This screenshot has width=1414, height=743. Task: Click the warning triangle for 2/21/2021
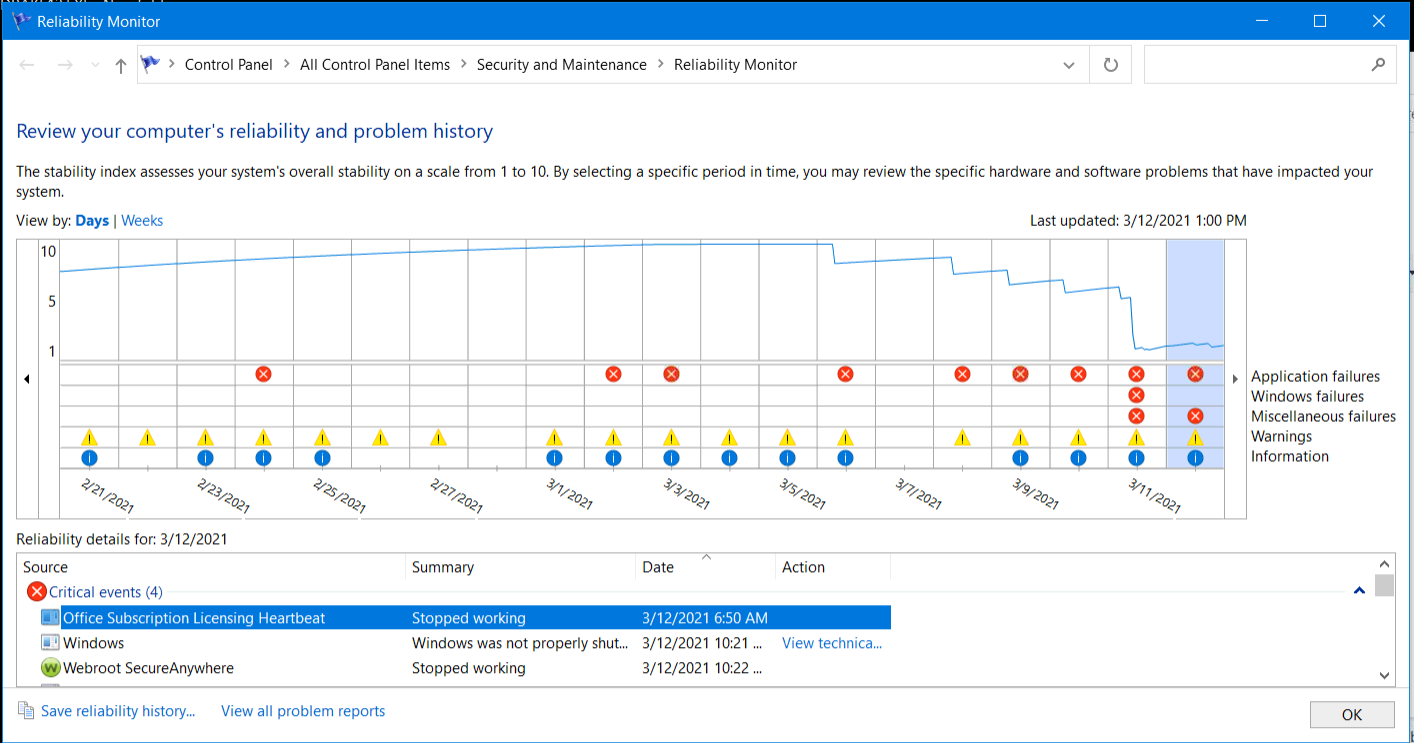pos(89,437)
